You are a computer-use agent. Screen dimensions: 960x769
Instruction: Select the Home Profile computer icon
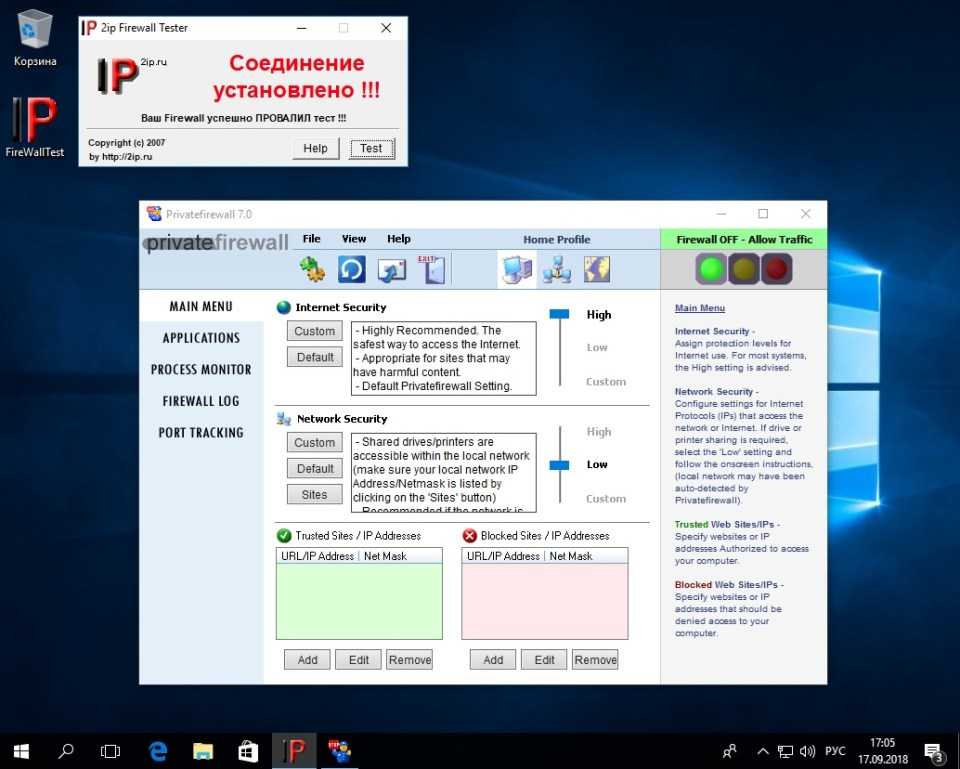517,269
